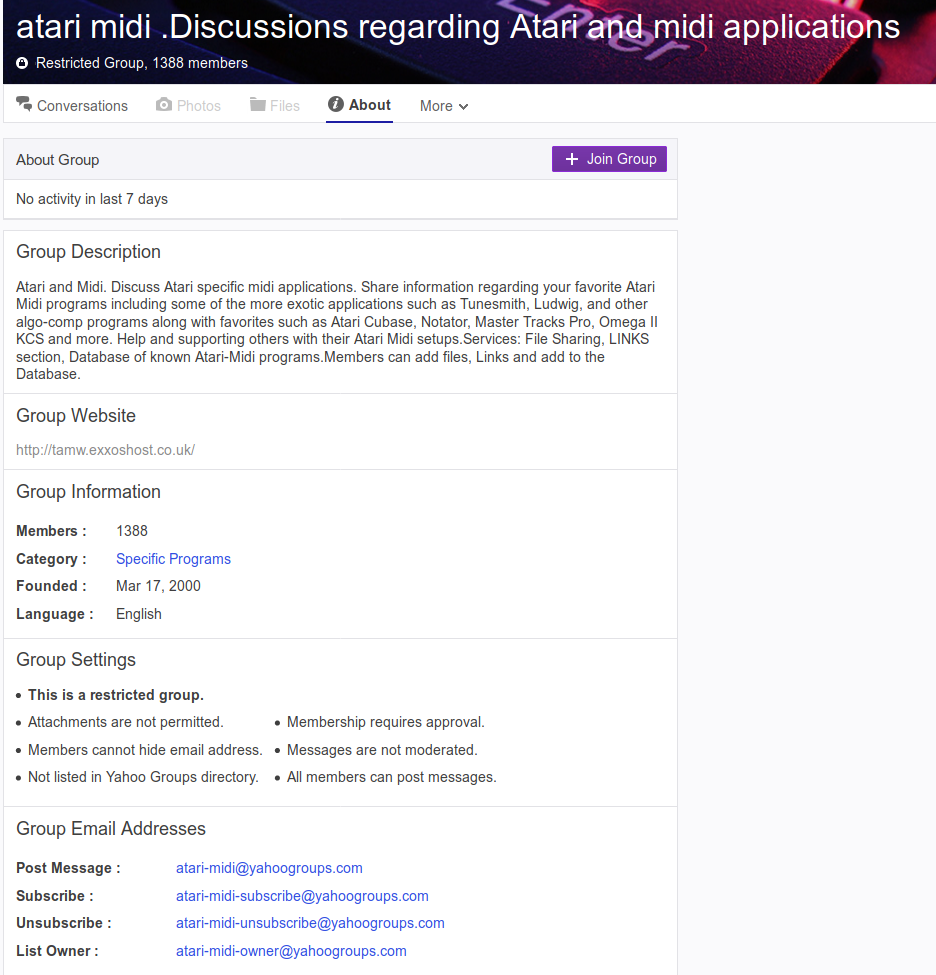Click the Members value 1388
Image resolution: width=936 pixels, height=975 pixels.
point(132,530)
